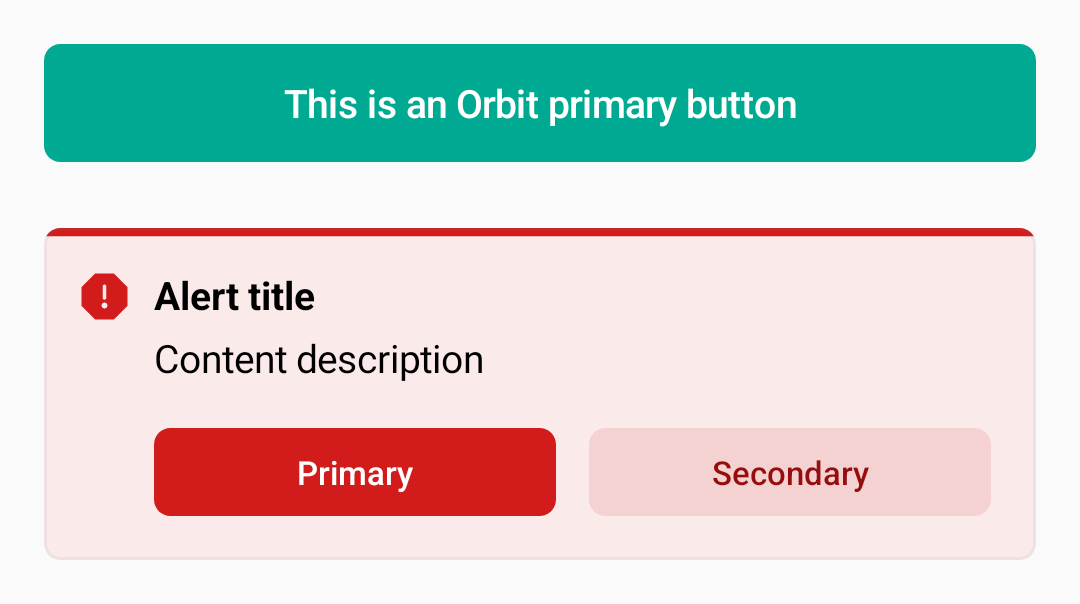Select the Content description text

click(318, 359)
